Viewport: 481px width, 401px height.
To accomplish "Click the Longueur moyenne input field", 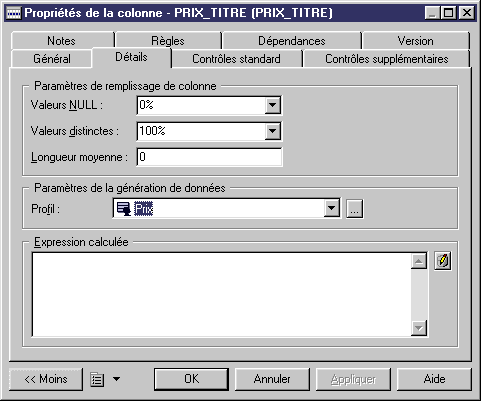I will pos(209,157).
